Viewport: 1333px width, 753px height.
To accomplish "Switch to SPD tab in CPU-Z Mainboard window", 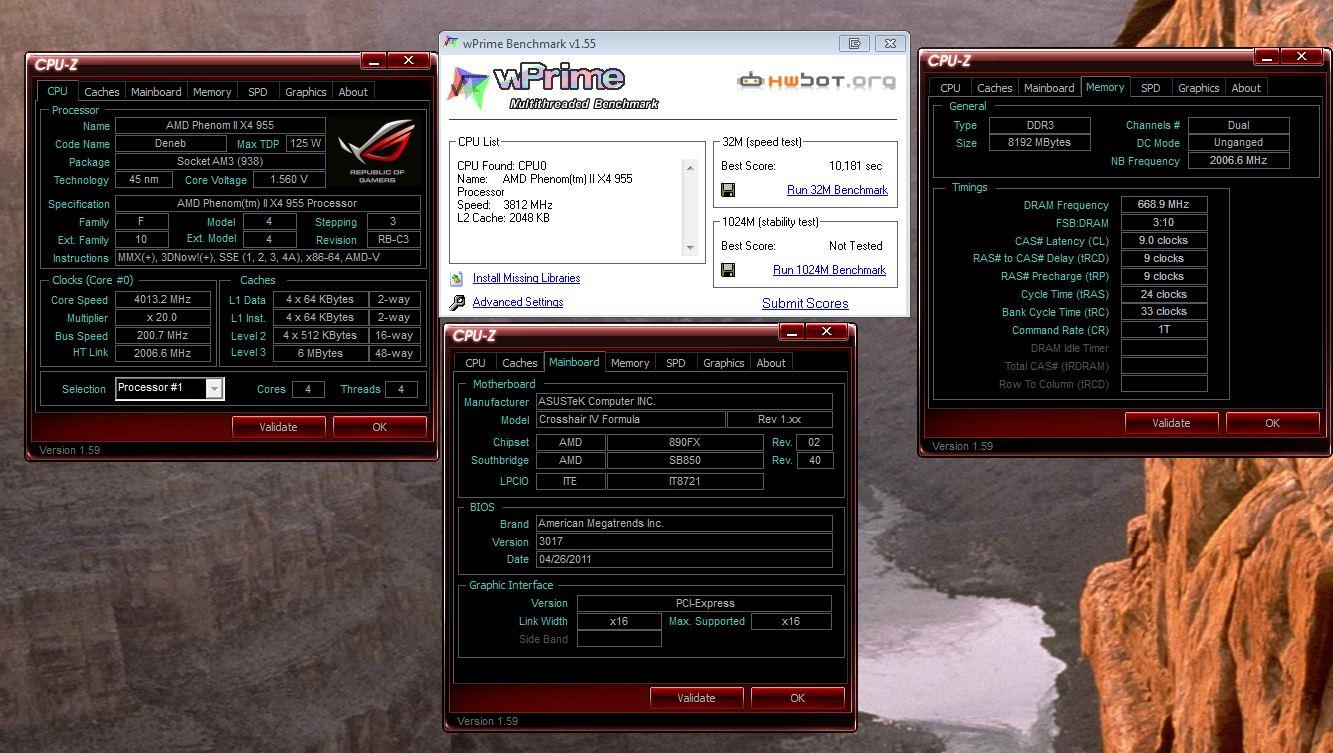I will coord(676,363).
